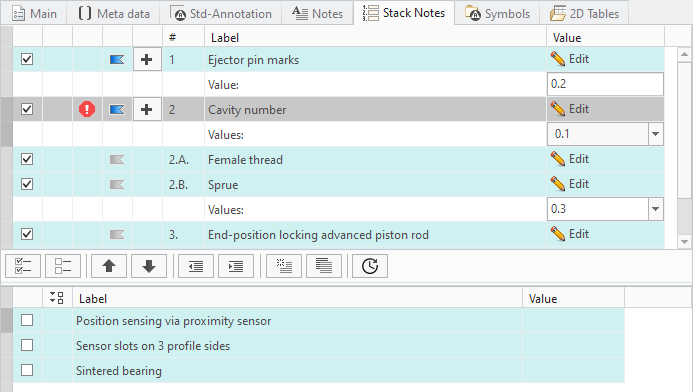Viewport: 693px width, 392px height.
Task: Open the Symbols tab
Action: point(498,14)
